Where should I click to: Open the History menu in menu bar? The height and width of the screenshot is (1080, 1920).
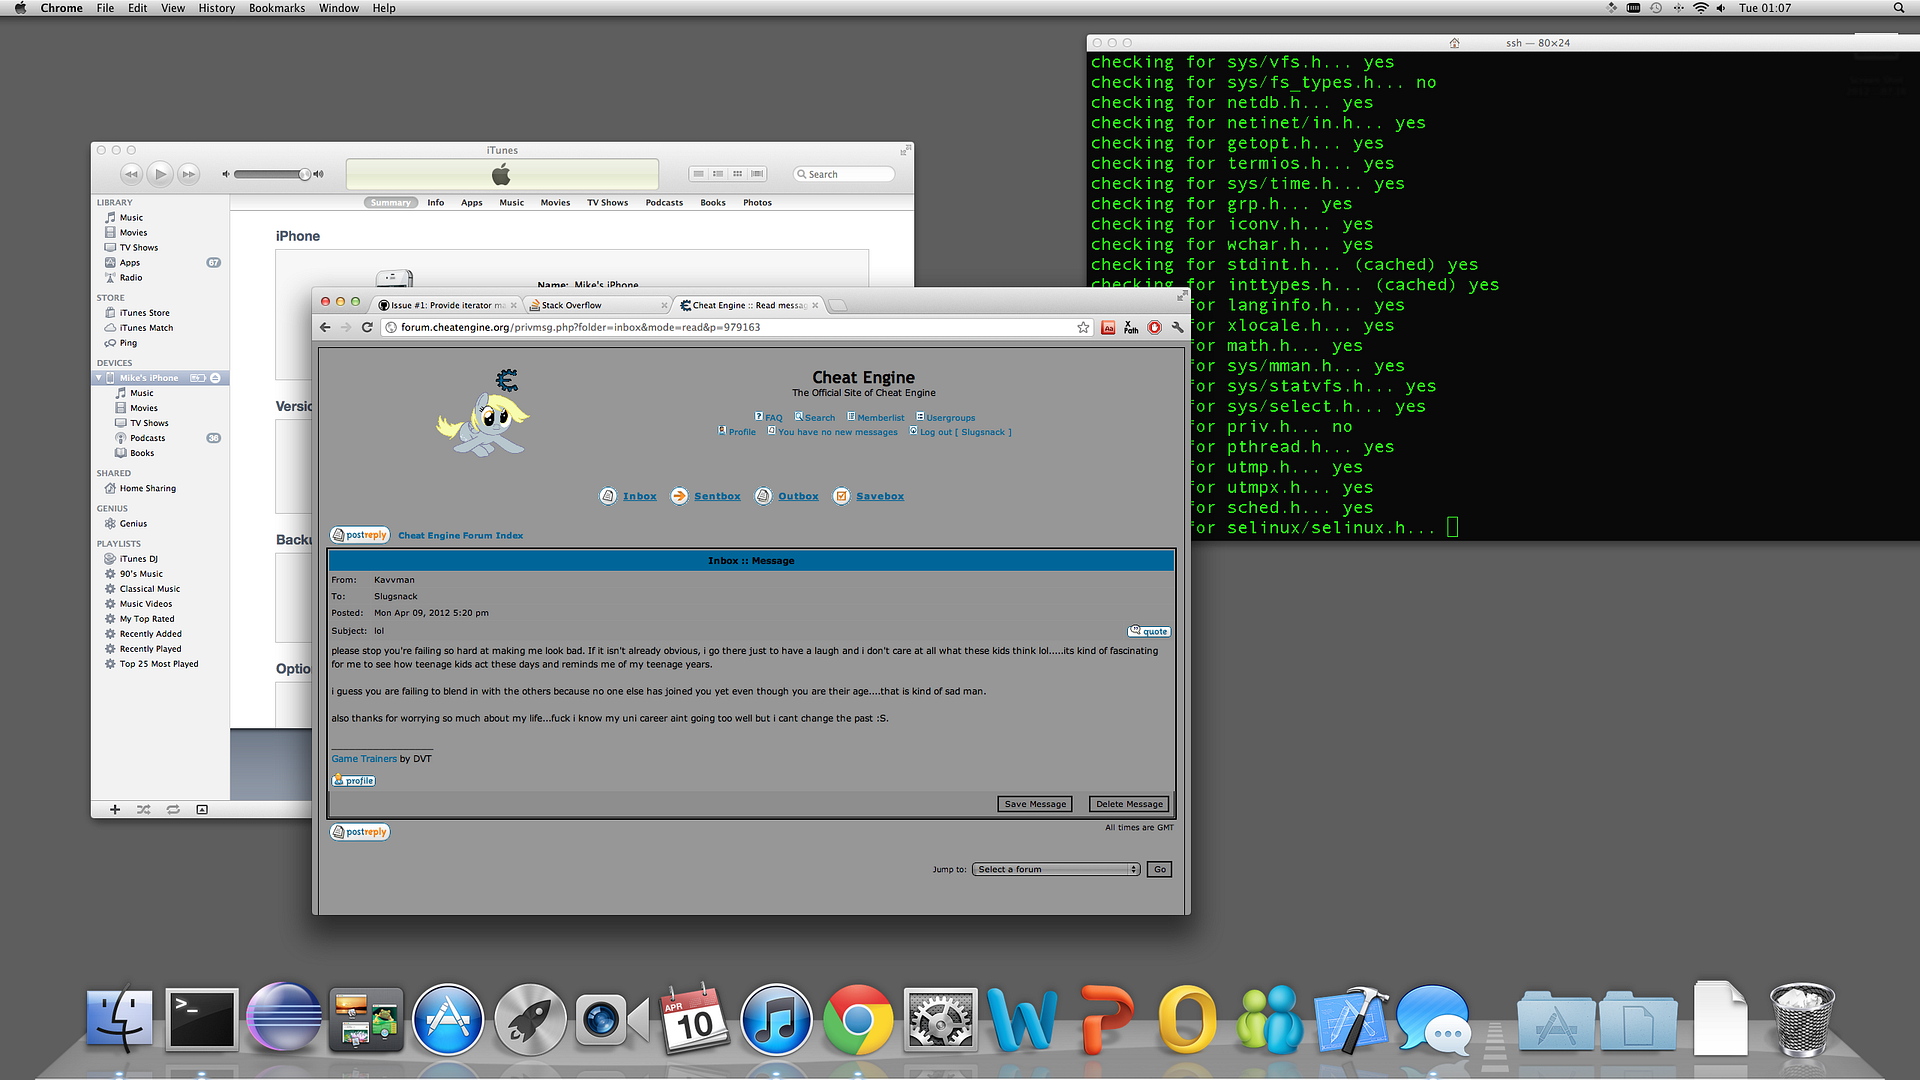216,8
